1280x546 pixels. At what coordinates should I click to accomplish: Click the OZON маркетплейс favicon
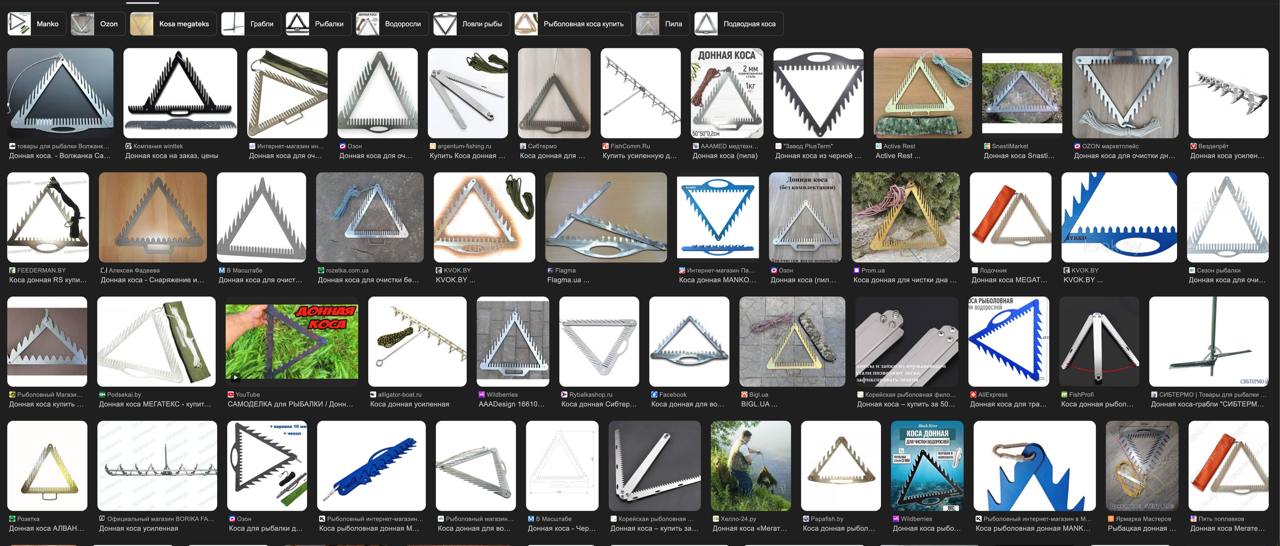1078,146
